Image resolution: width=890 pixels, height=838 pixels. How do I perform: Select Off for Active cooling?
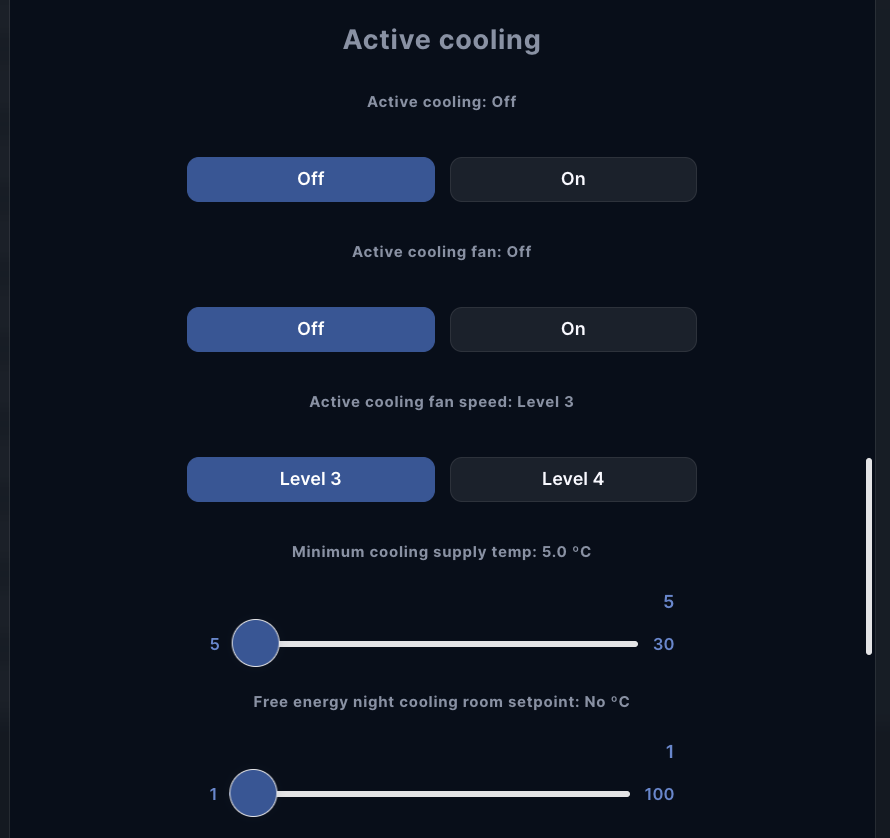pos(310,179)
